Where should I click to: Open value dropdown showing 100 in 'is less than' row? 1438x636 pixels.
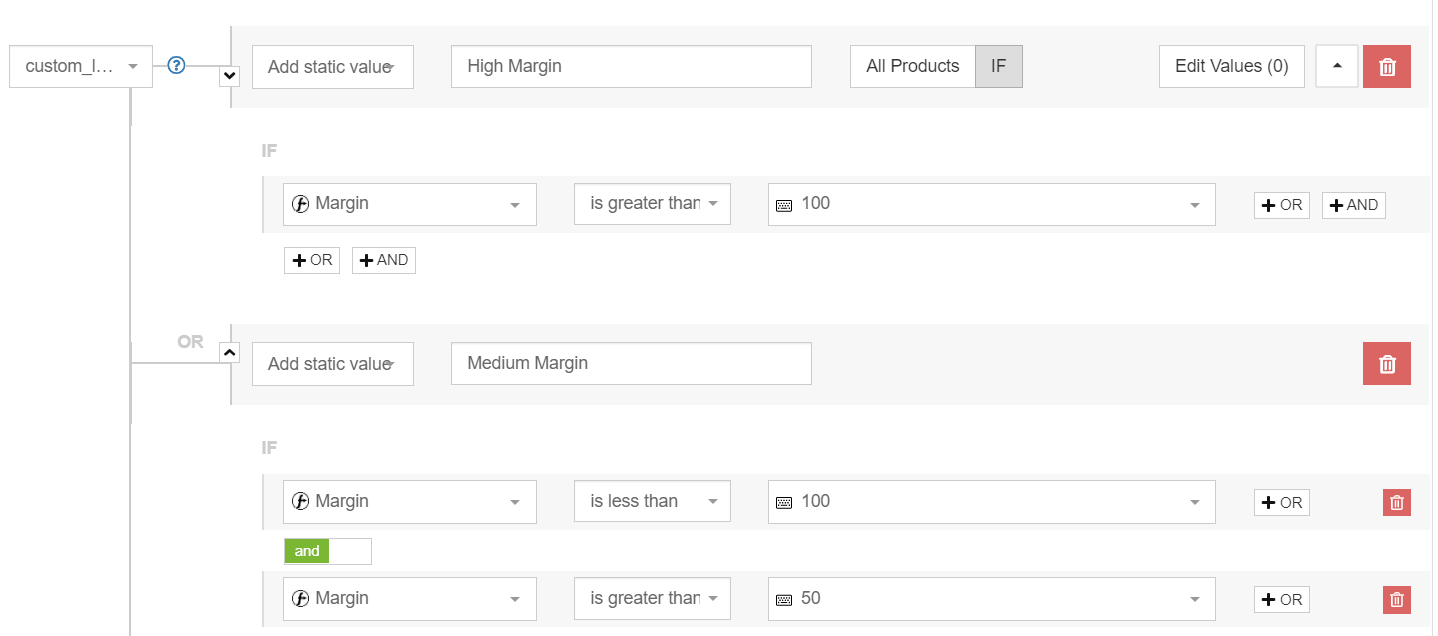992,502
